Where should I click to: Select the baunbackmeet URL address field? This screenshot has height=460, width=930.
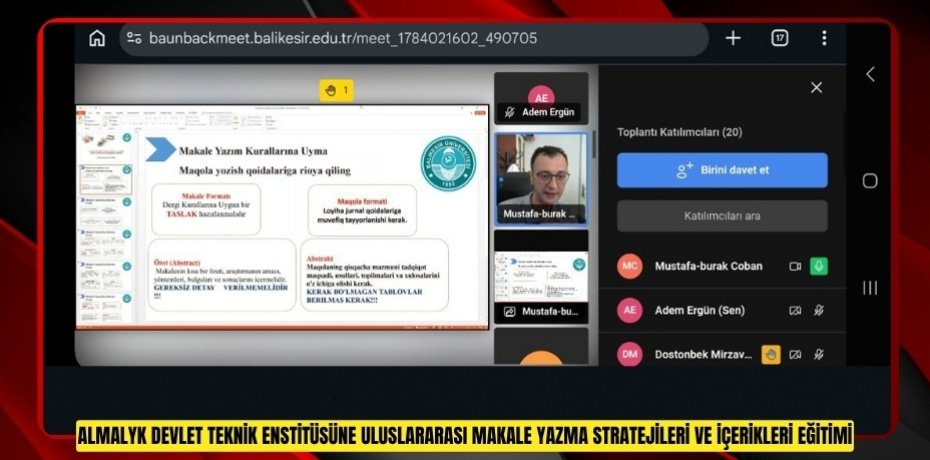(414, 39)
